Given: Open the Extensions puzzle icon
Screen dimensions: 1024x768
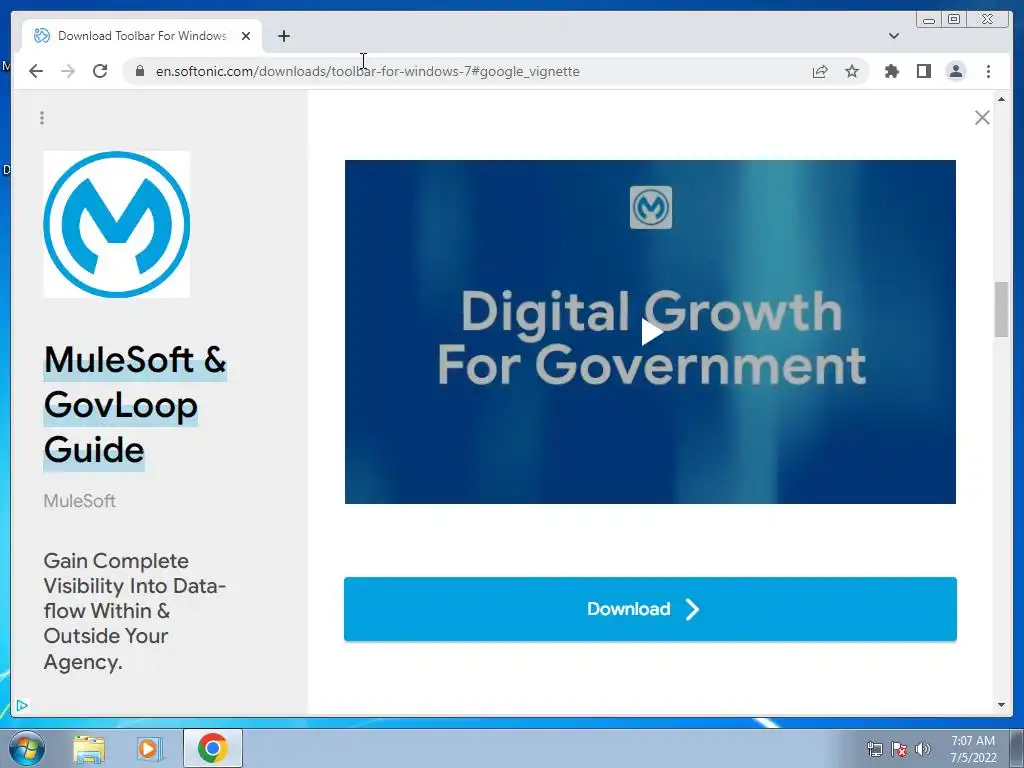Looking at the screenshot, I should (x=891, y=71).
